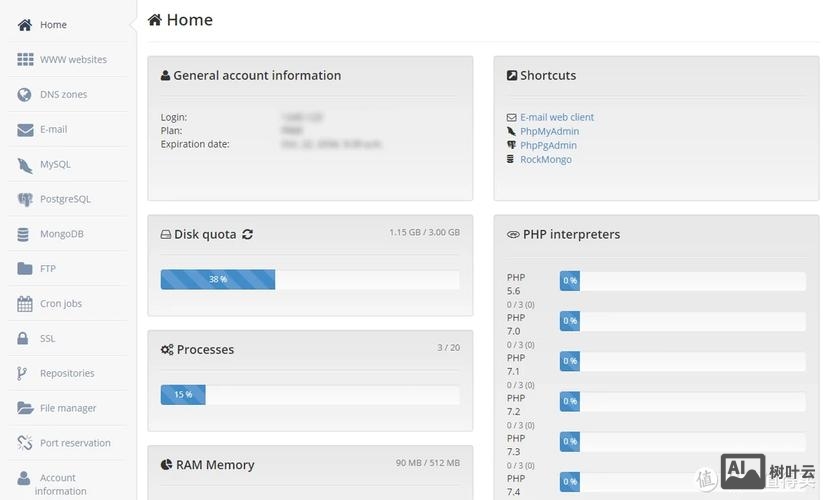Select the E-mail envelope icon
Screen dimensions: 823x500
[x=25, y=130]
